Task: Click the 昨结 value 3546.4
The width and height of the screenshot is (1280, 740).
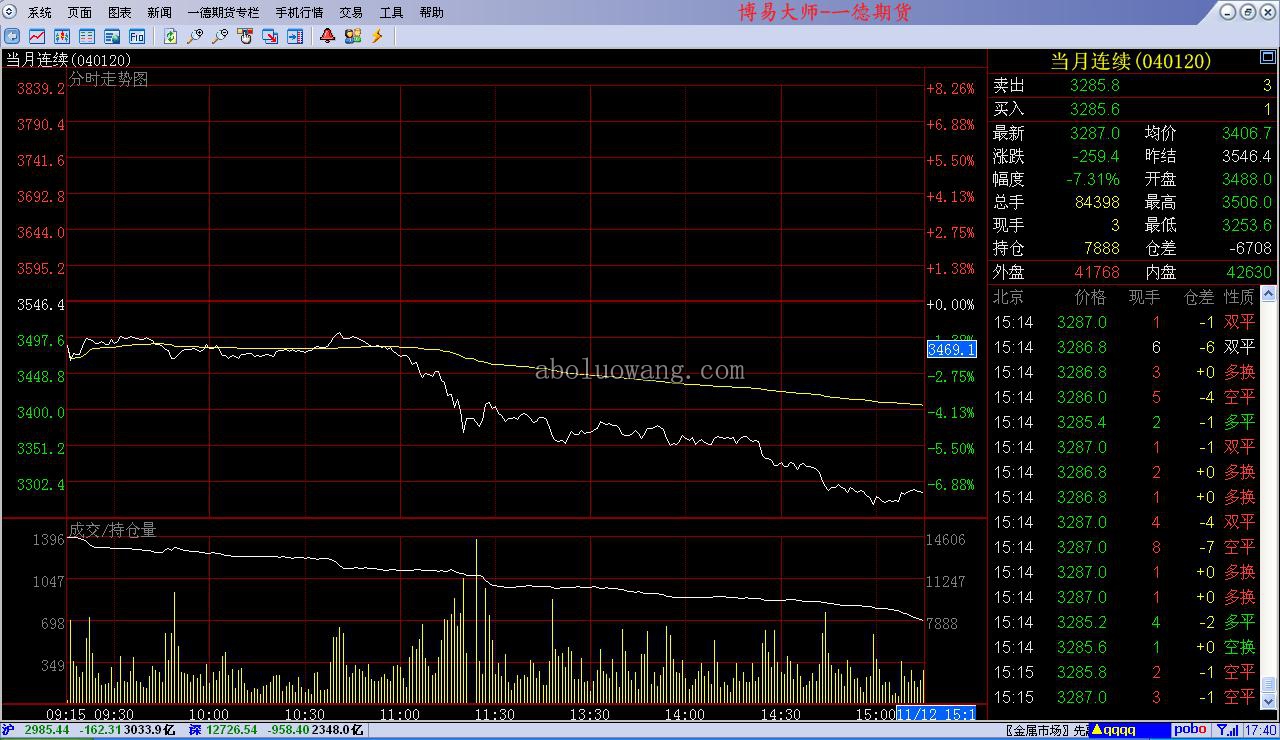Action: point(1246,156)
